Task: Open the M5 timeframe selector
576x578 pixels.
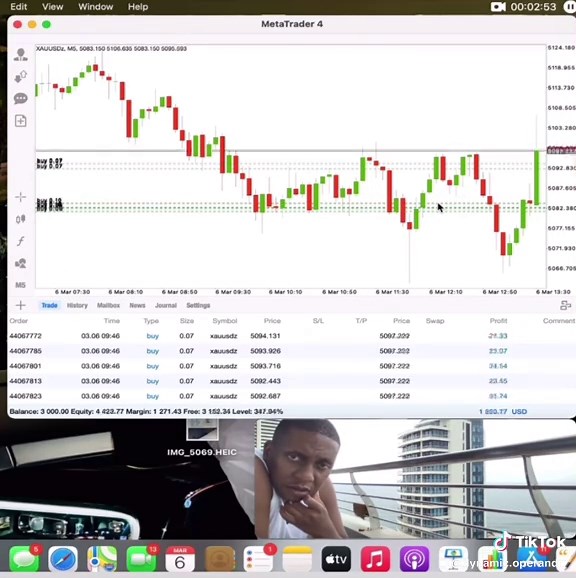Action: click(21, 285)
